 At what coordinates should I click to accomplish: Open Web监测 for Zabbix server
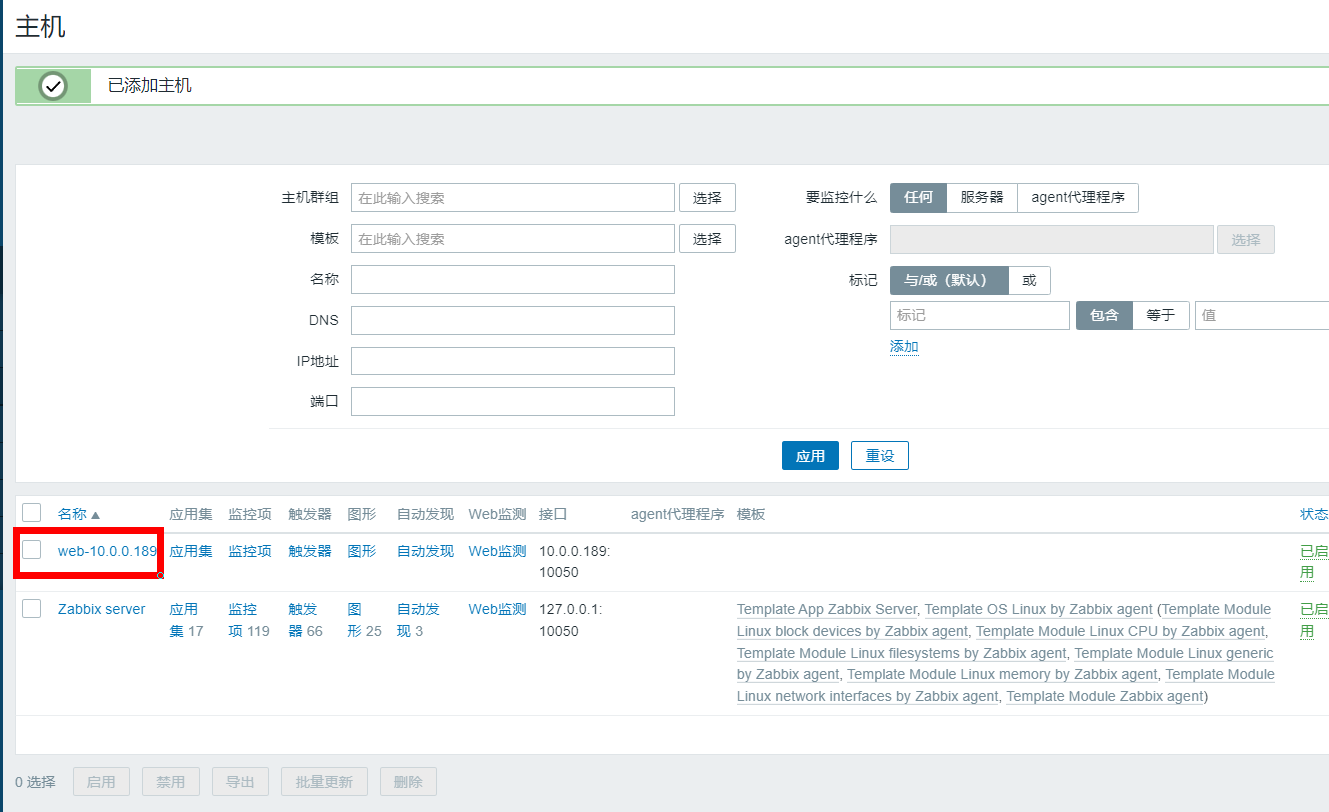(497, 609)
